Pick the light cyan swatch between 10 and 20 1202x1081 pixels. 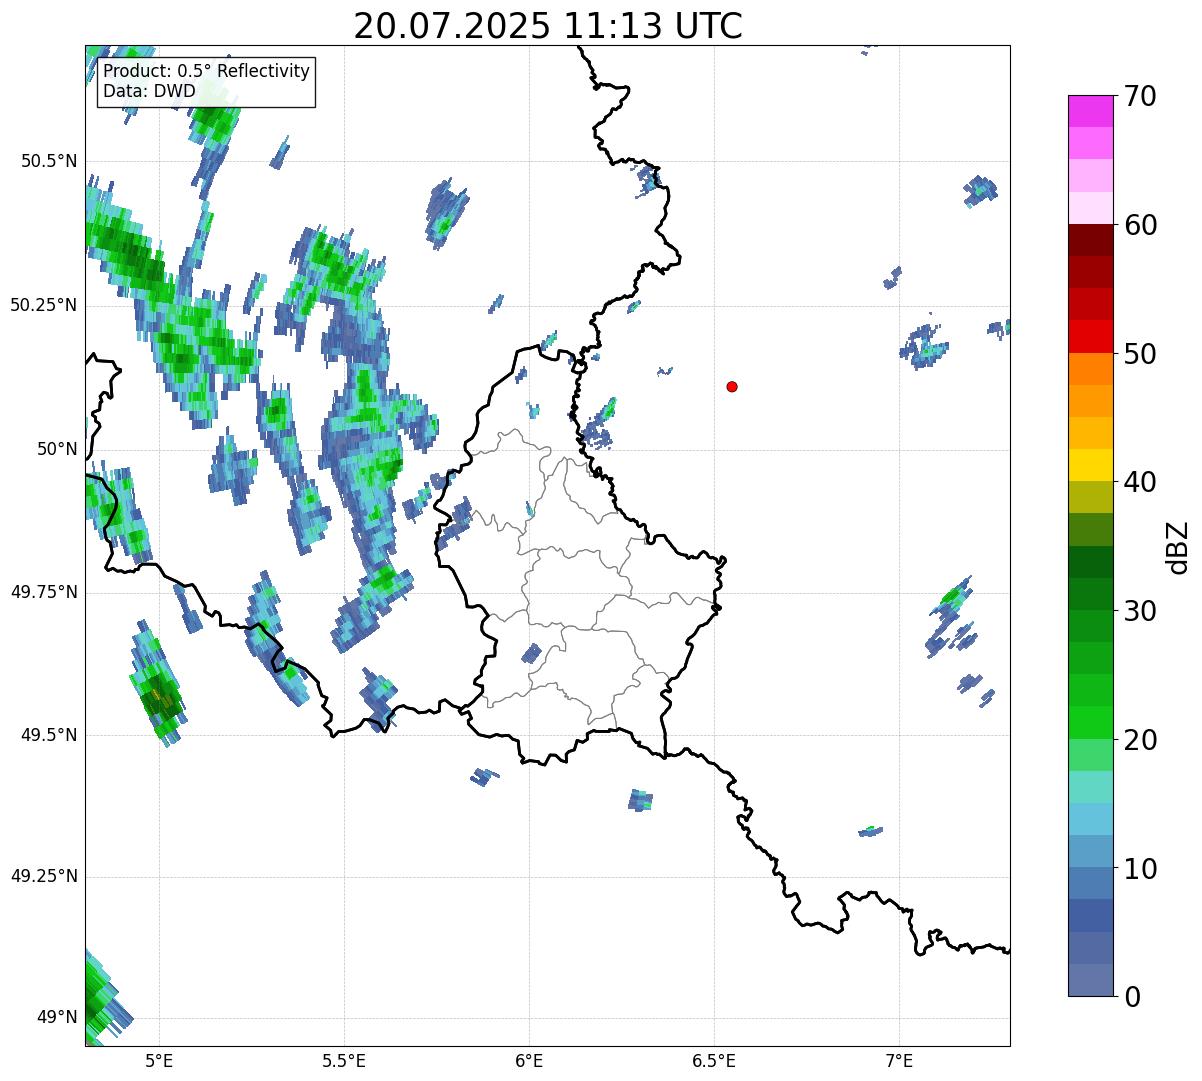1091,819
